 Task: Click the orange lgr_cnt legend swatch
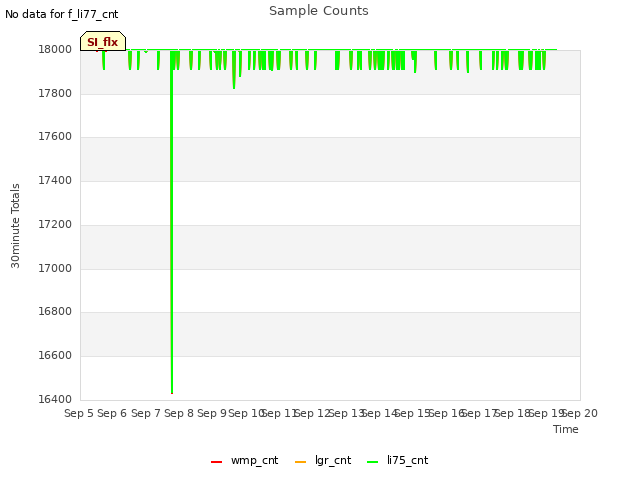point(300,462)
